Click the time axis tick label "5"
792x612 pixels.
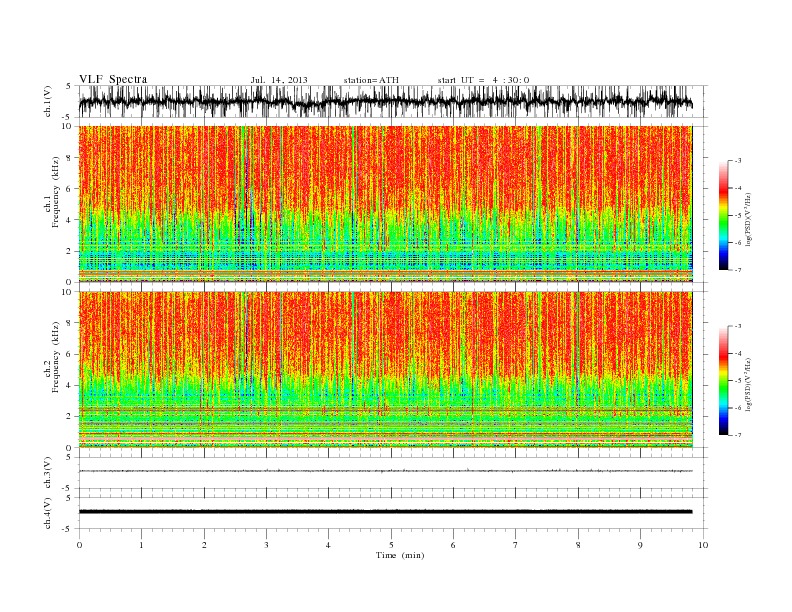point(391,545)
